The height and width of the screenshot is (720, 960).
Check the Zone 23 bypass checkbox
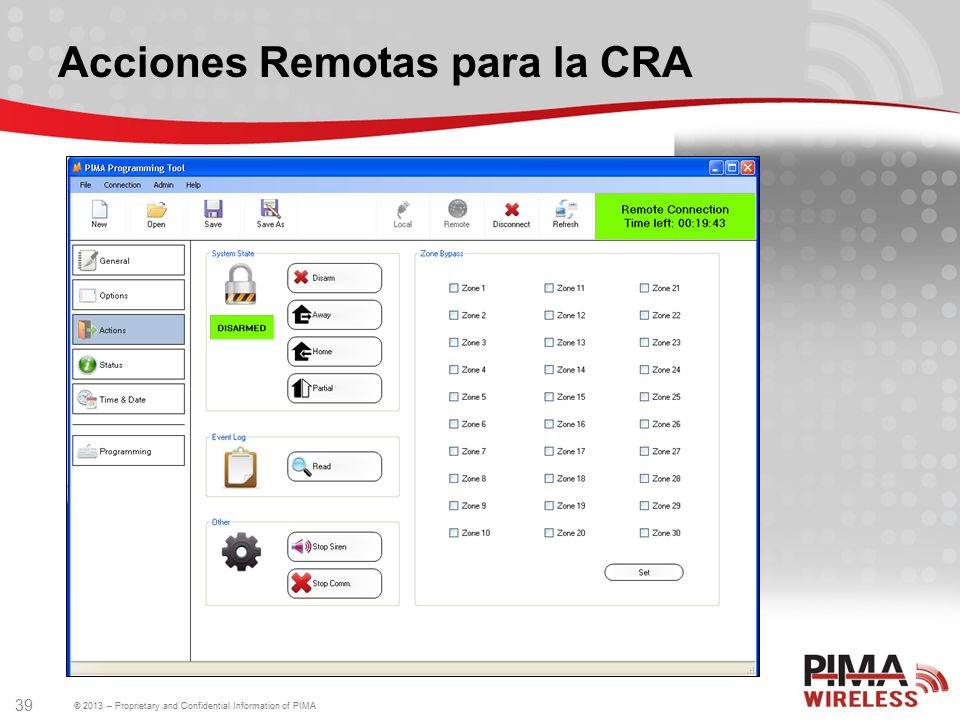(644, 342)
